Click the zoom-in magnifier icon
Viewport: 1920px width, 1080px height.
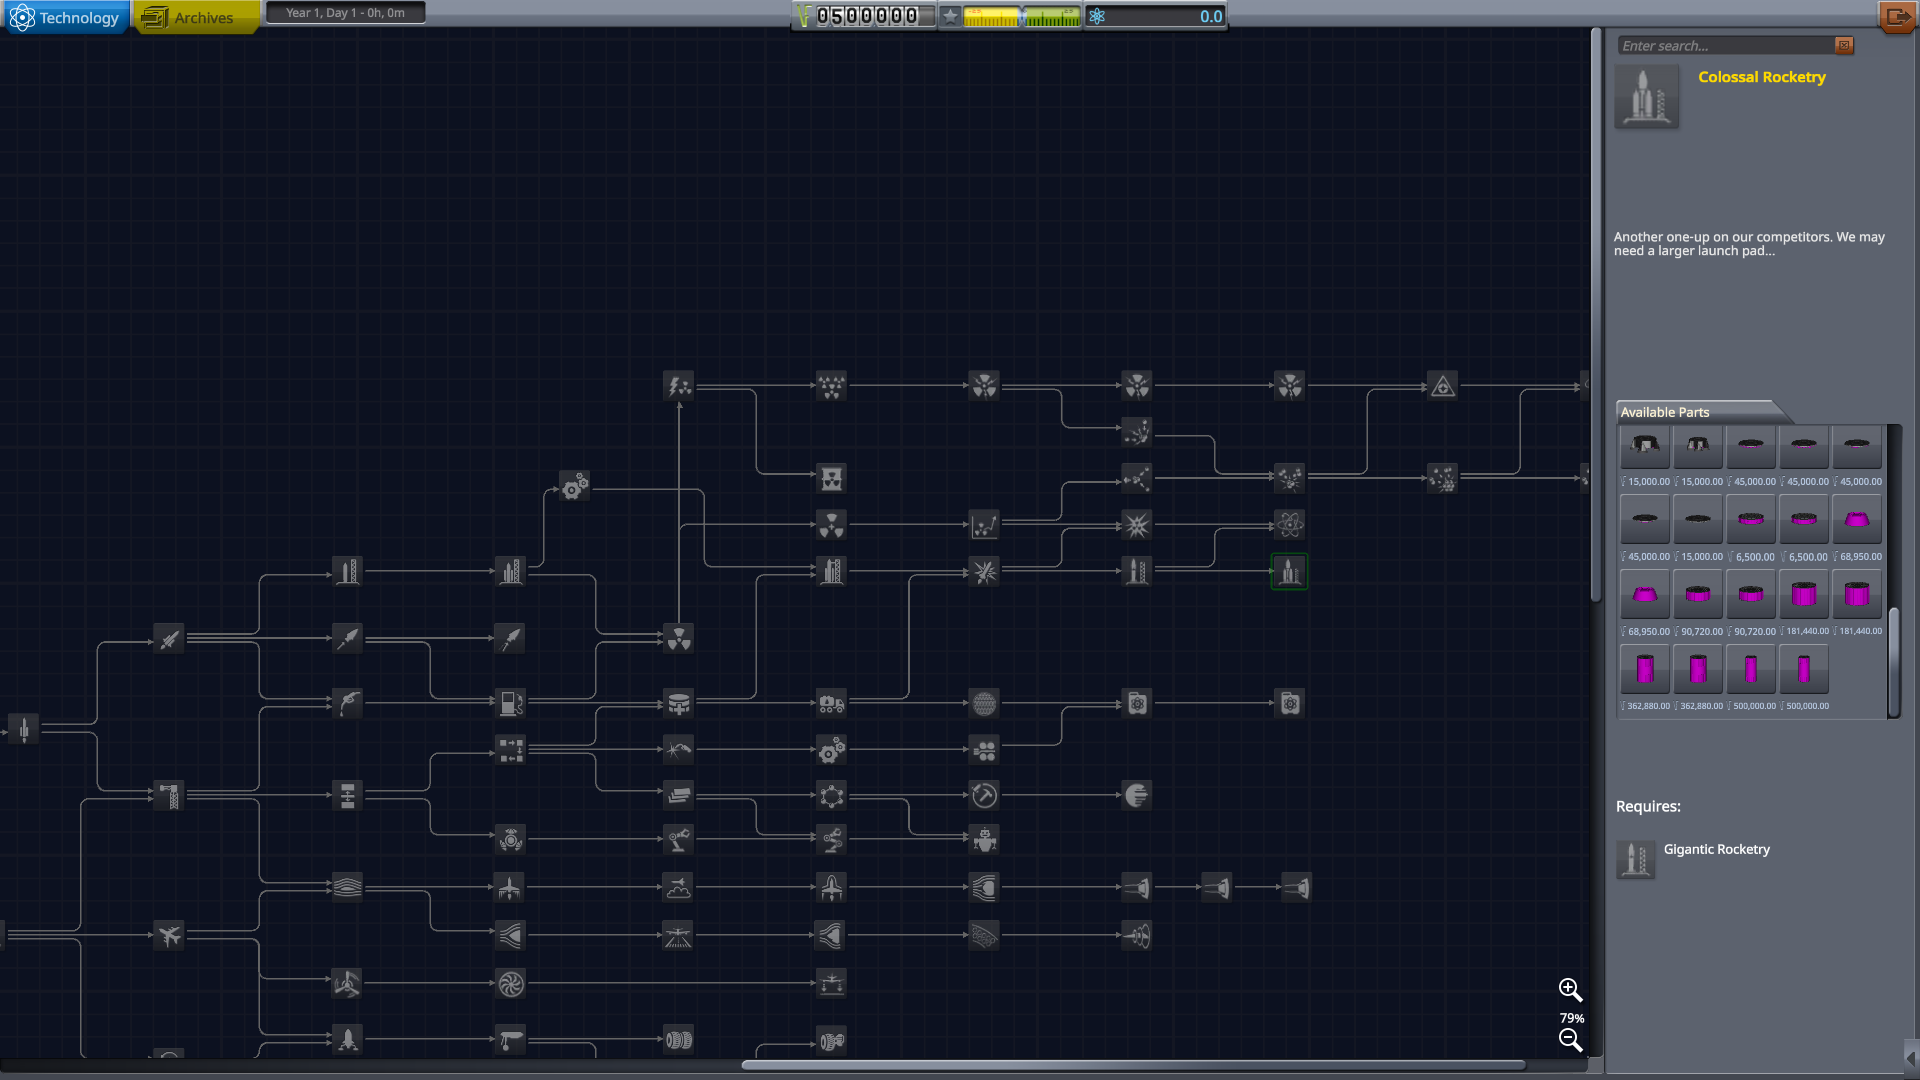[x=1570, y=990]
